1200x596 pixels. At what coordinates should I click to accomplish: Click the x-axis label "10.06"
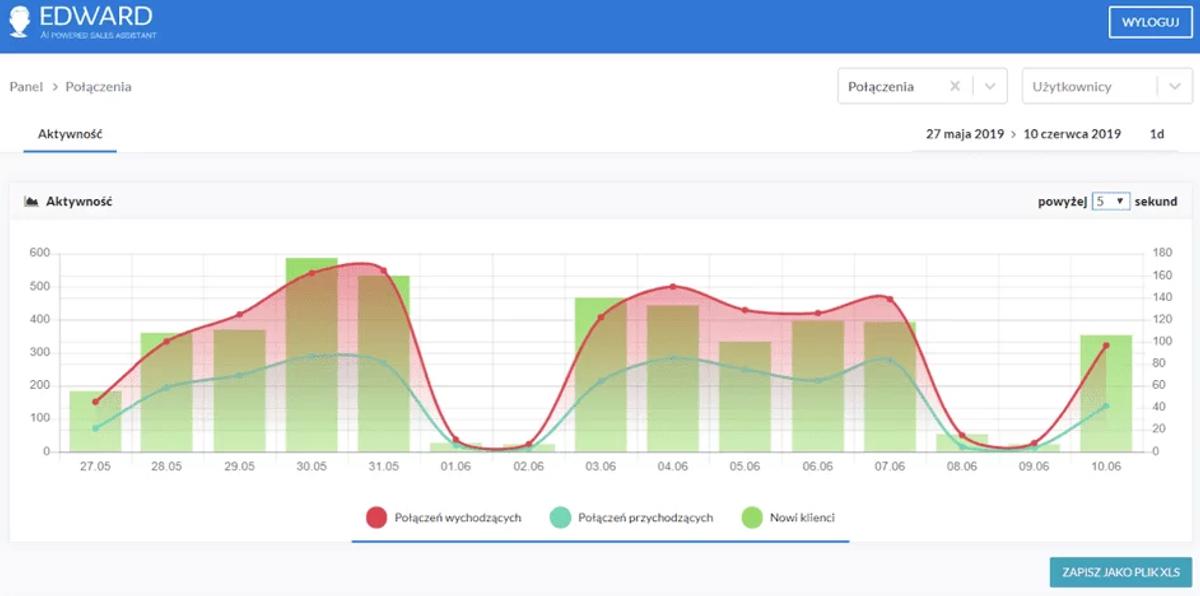pyautogui.click(x=1106, y=466)
